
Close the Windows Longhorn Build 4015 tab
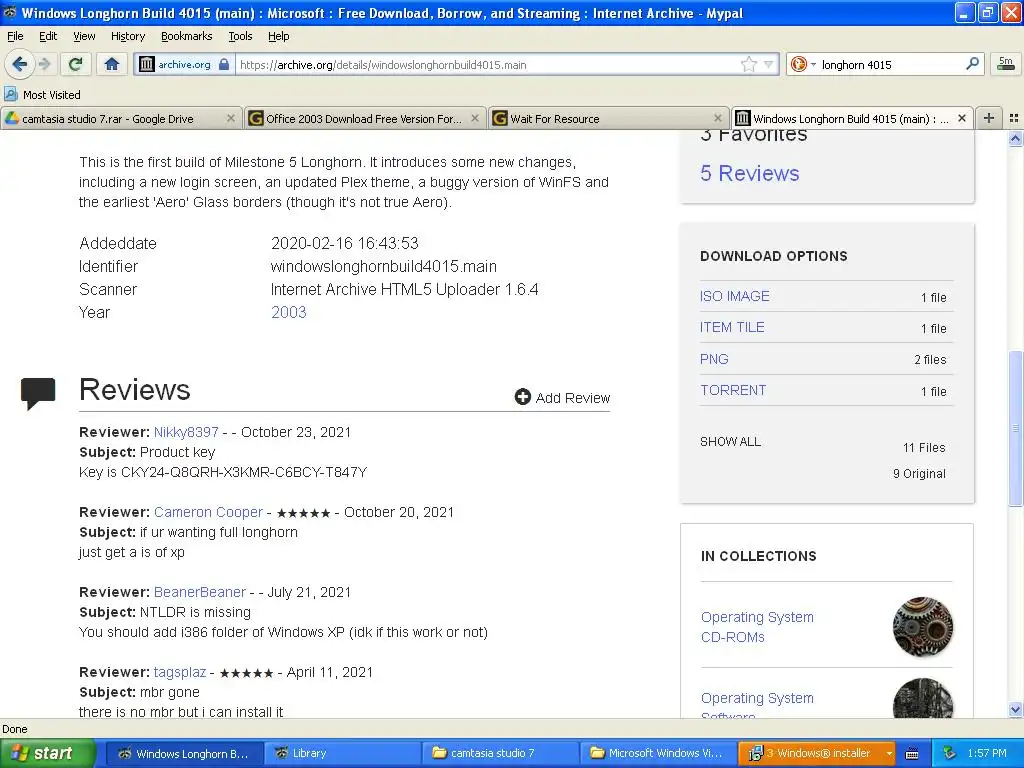coord(961,118)
